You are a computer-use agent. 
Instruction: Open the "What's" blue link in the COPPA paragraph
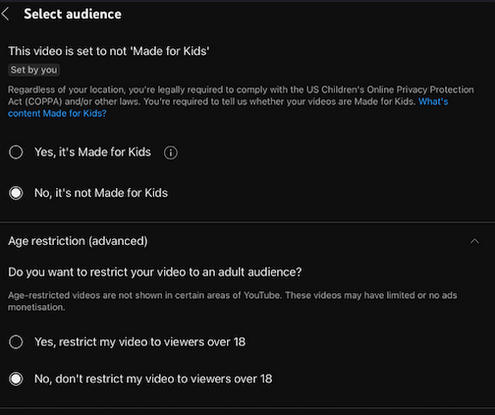coord(433,101)
